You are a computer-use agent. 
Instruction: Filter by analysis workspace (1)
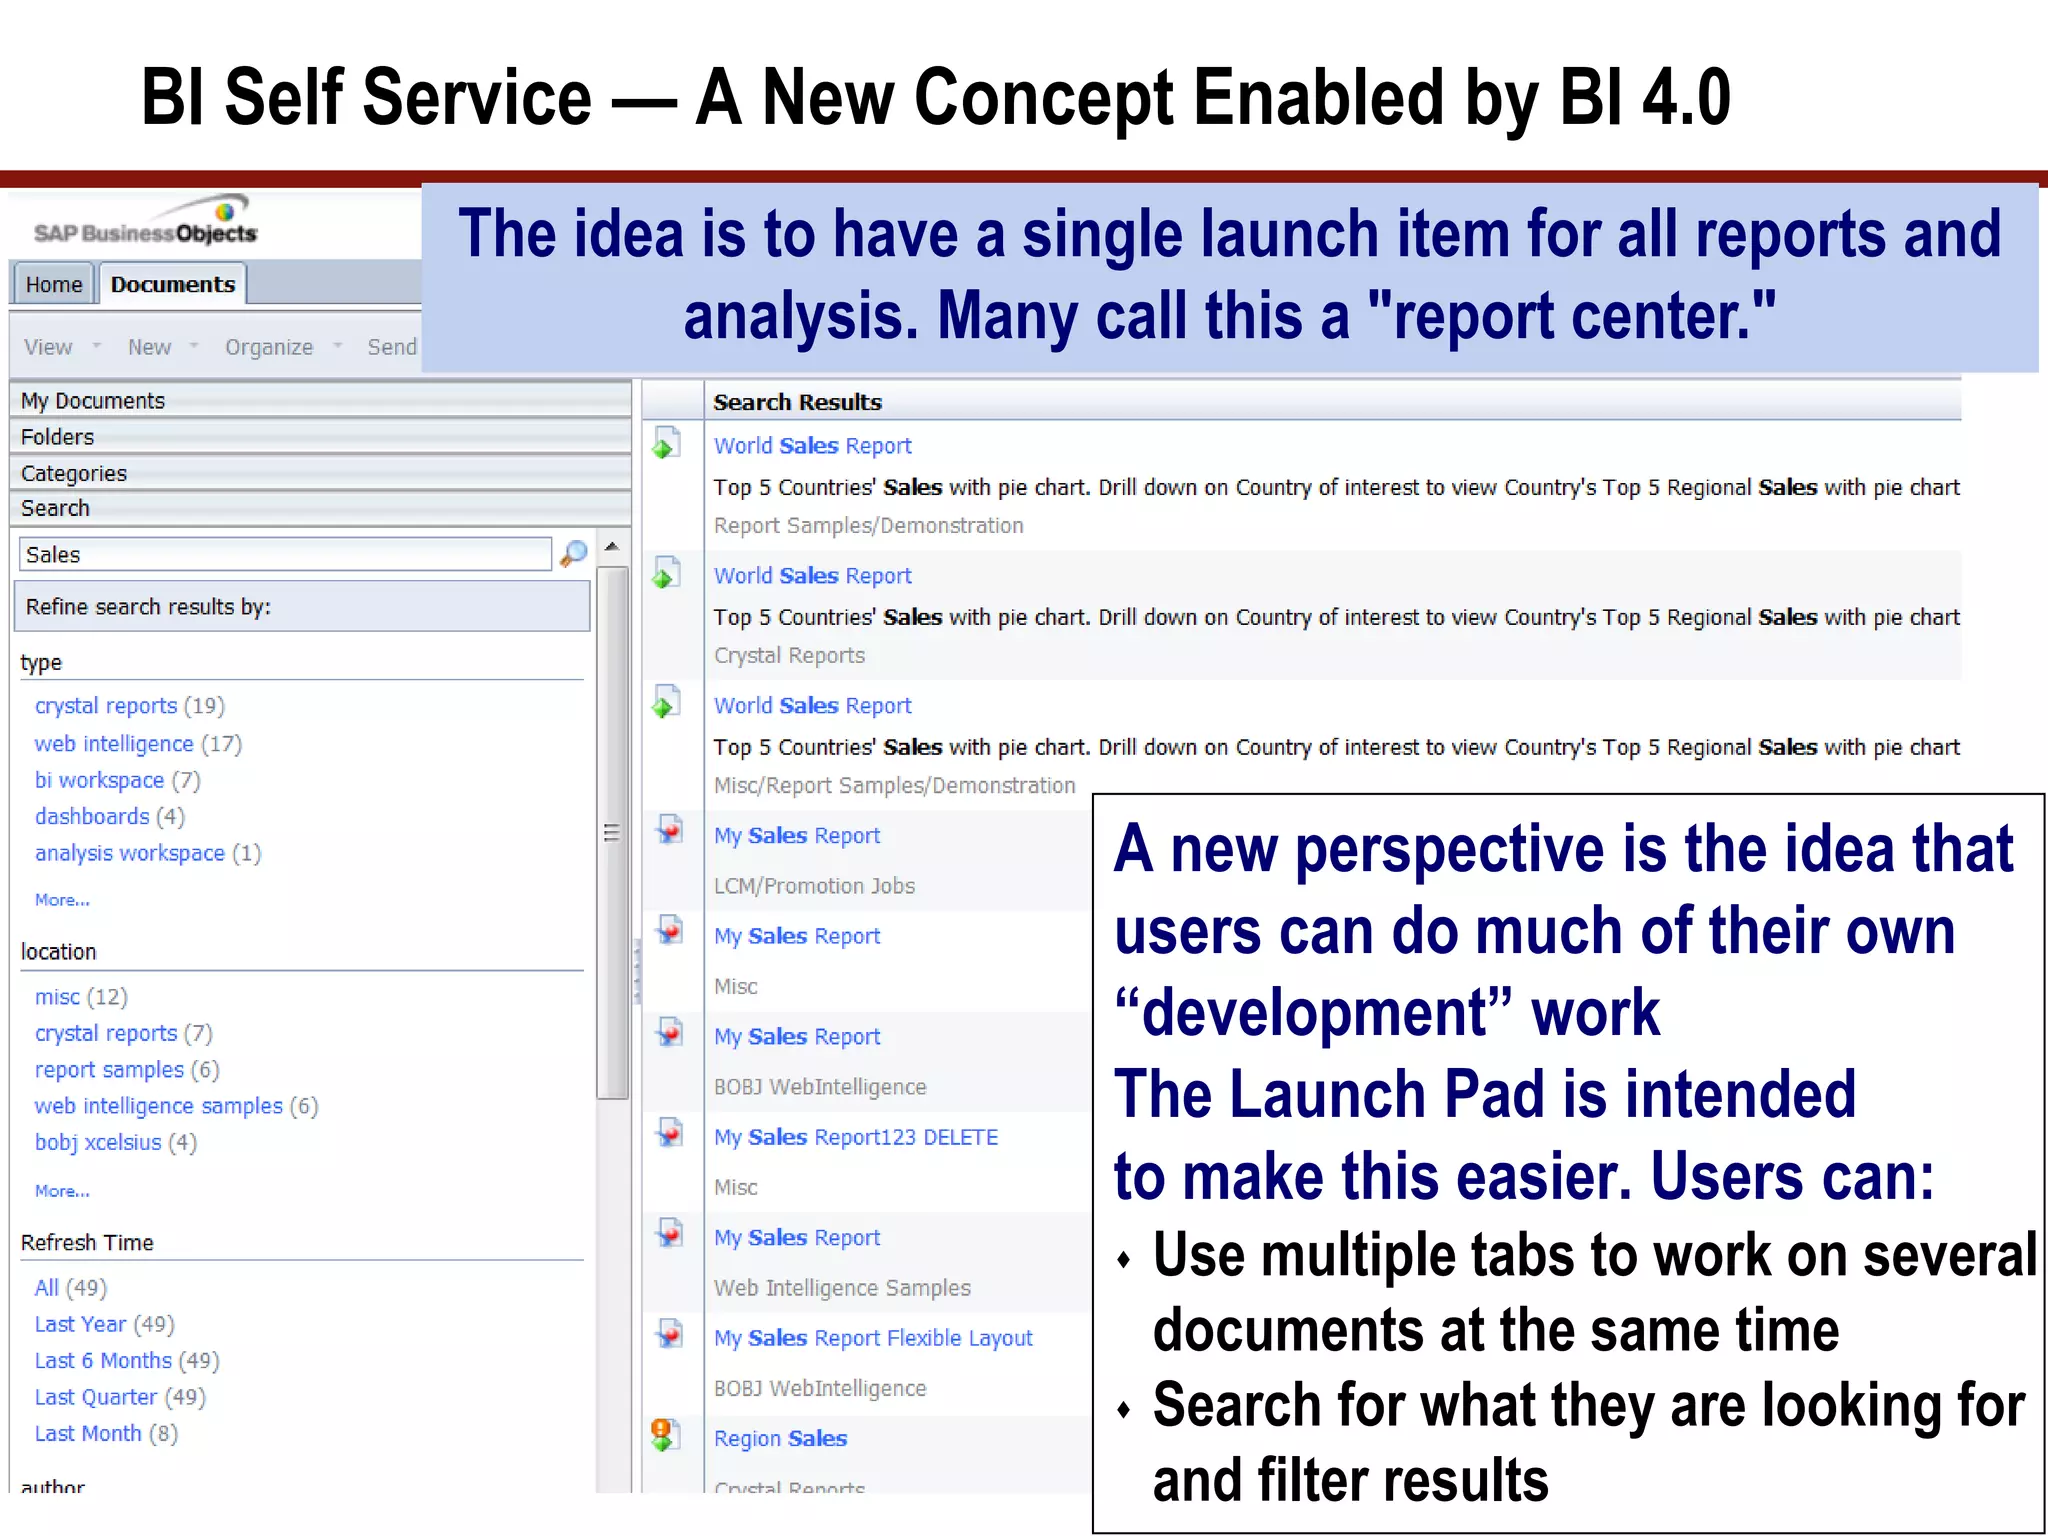148,853
